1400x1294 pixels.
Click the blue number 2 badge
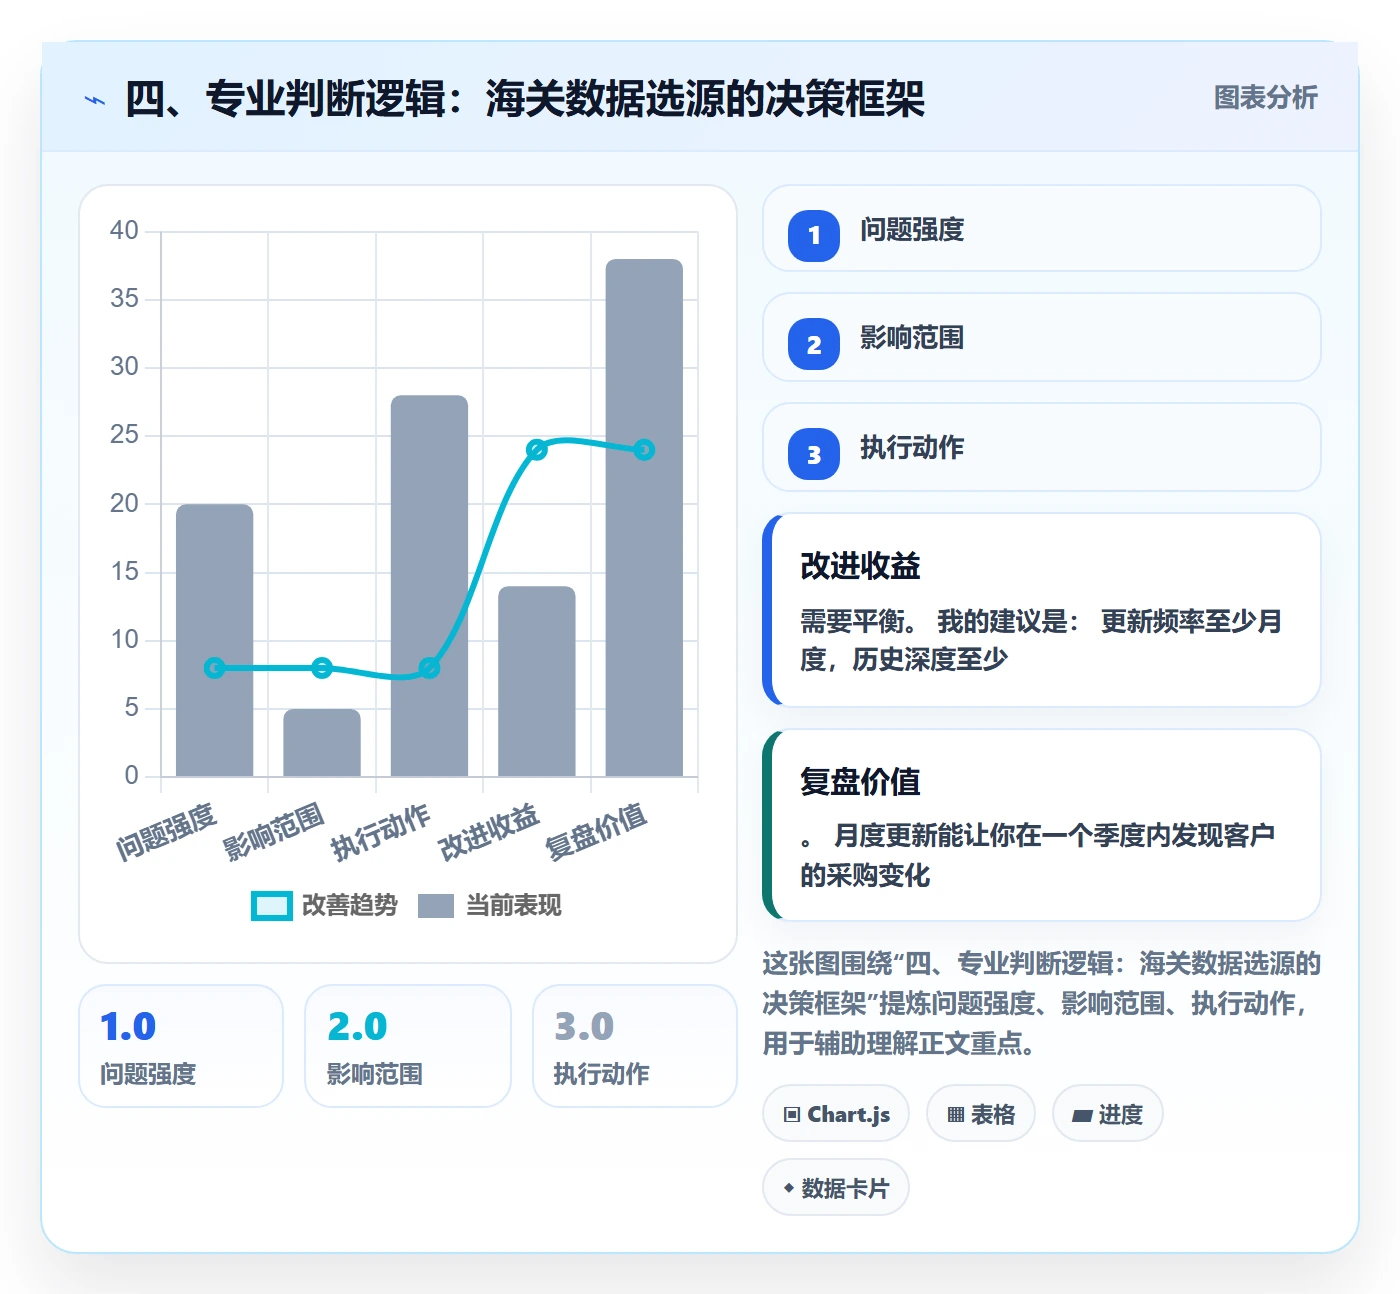[814, 344]
